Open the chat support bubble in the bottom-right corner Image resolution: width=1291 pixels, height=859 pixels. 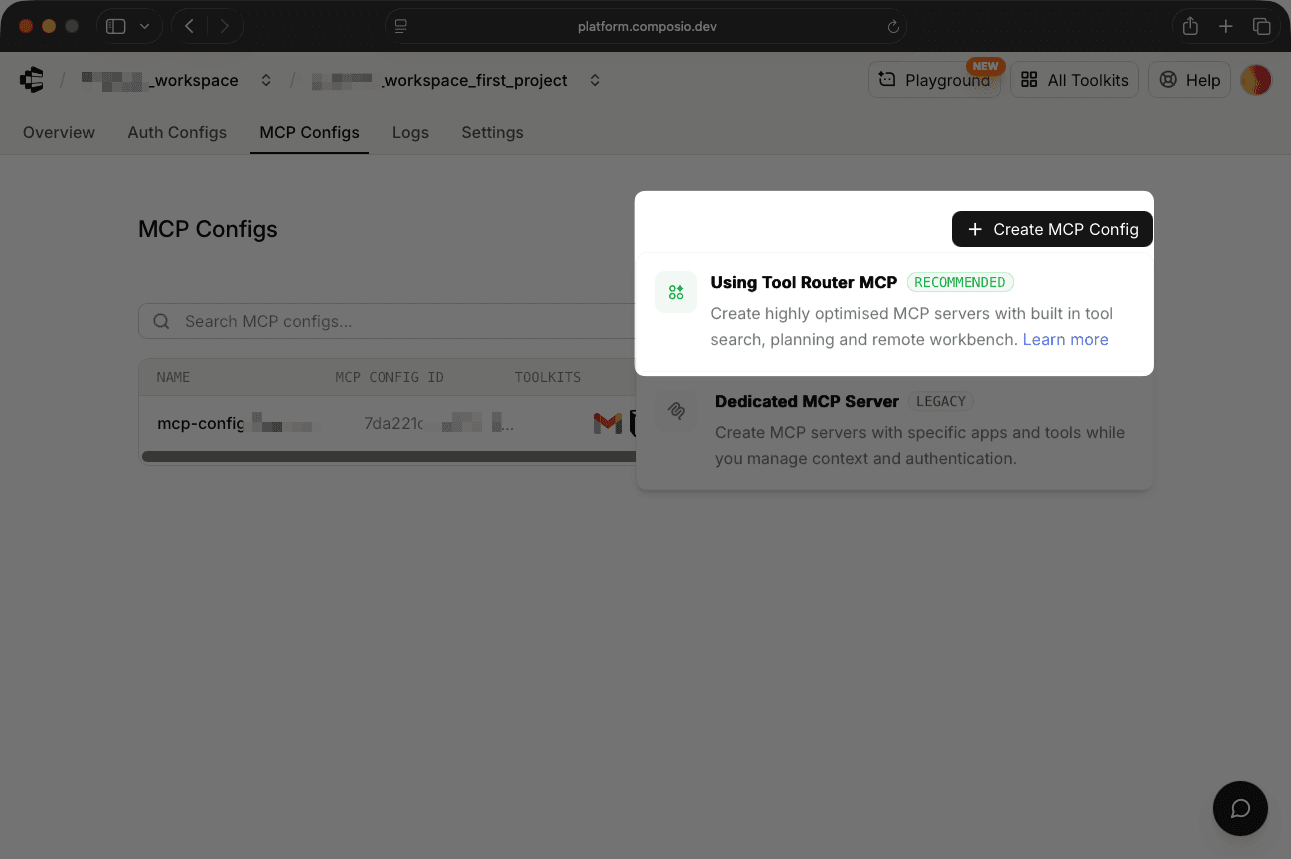point(1240,808)
